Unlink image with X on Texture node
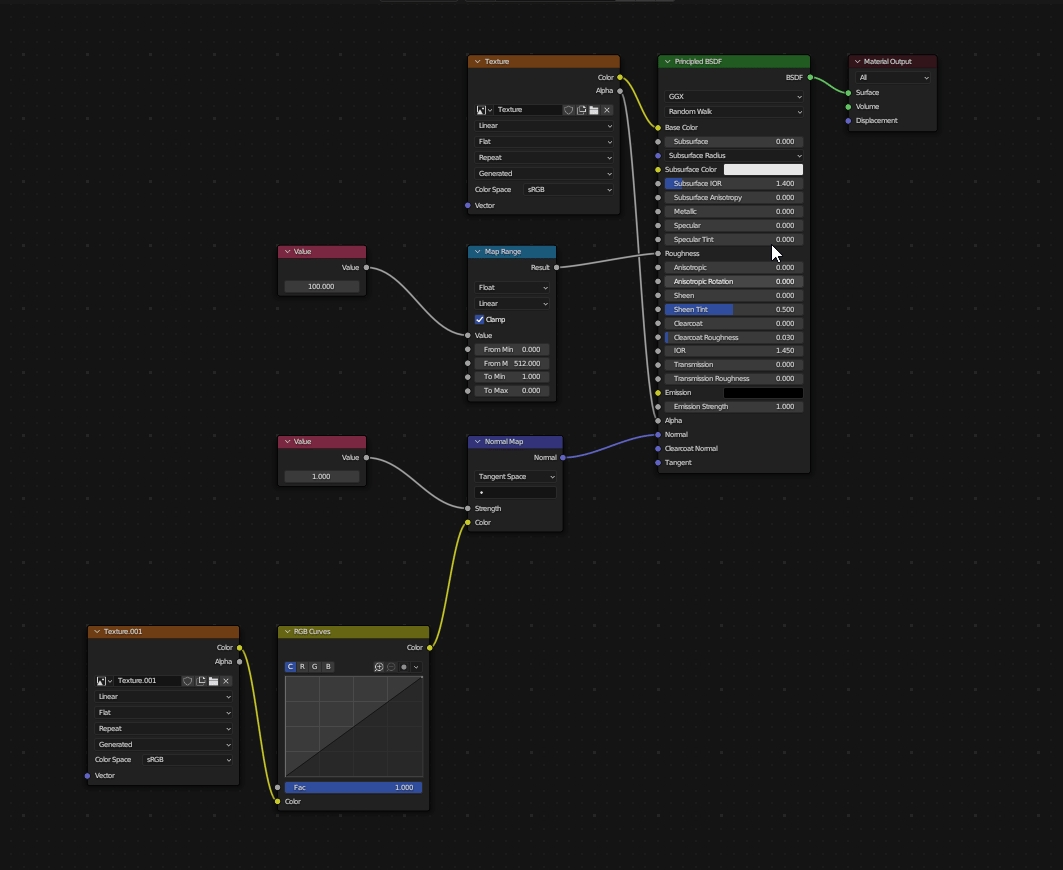 [607, 110]
